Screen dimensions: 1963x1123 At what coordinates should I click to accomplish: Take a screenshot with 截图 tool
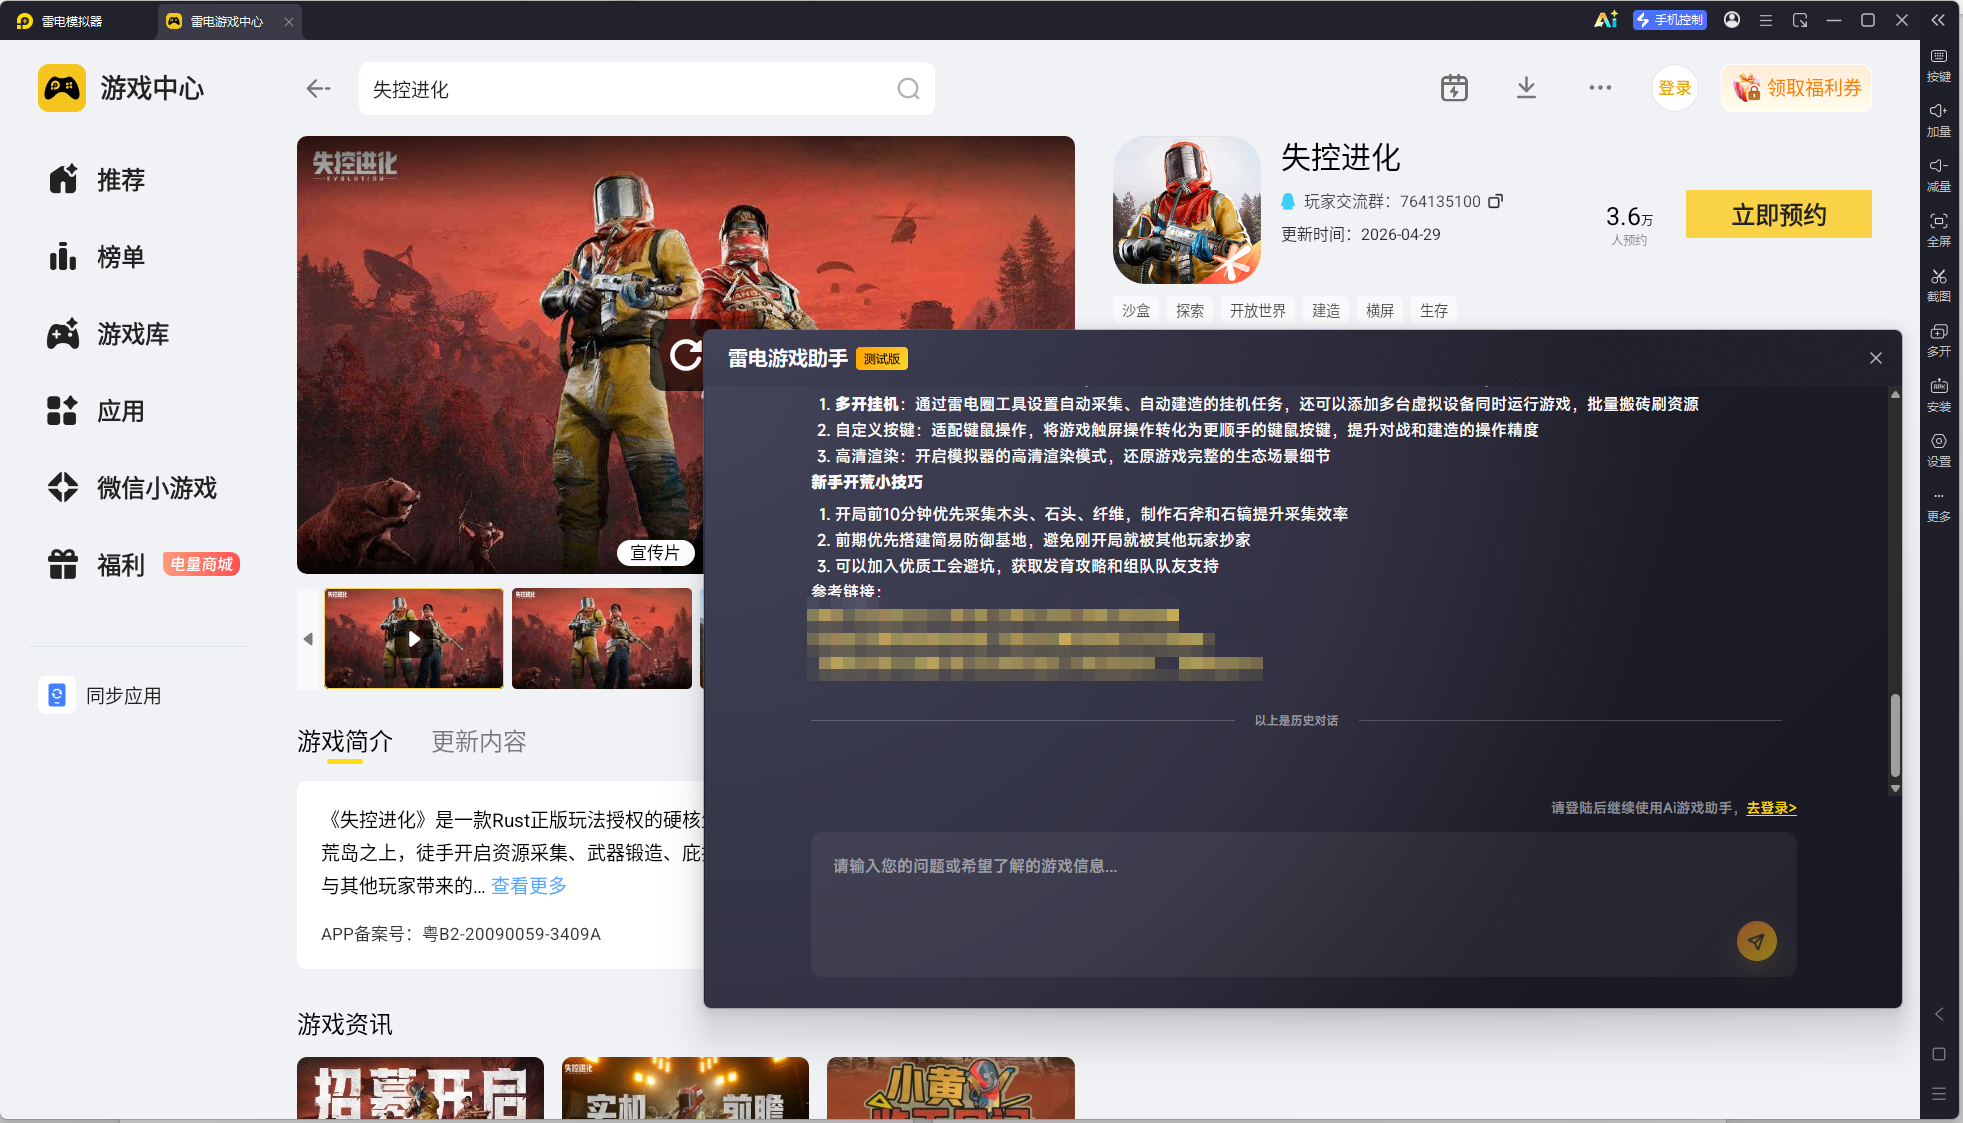click(x=1939, y=285)
